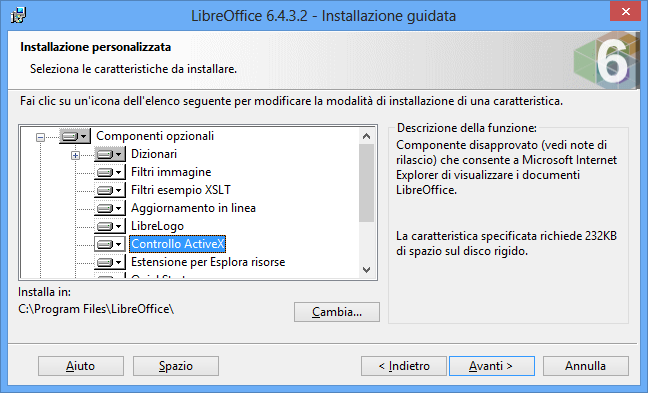Click the drive icon next to Filtri esempio XSLT

point(110,190)
